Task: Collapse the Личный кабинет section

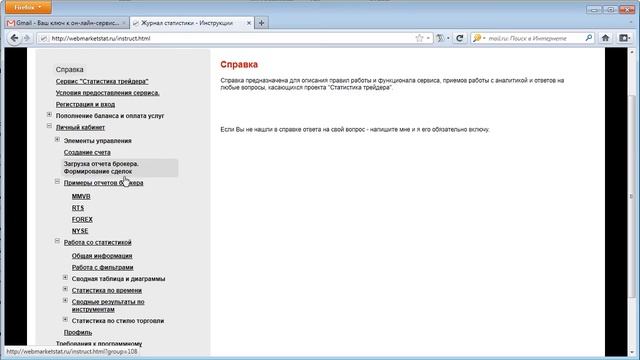Action: pos(49,126)
